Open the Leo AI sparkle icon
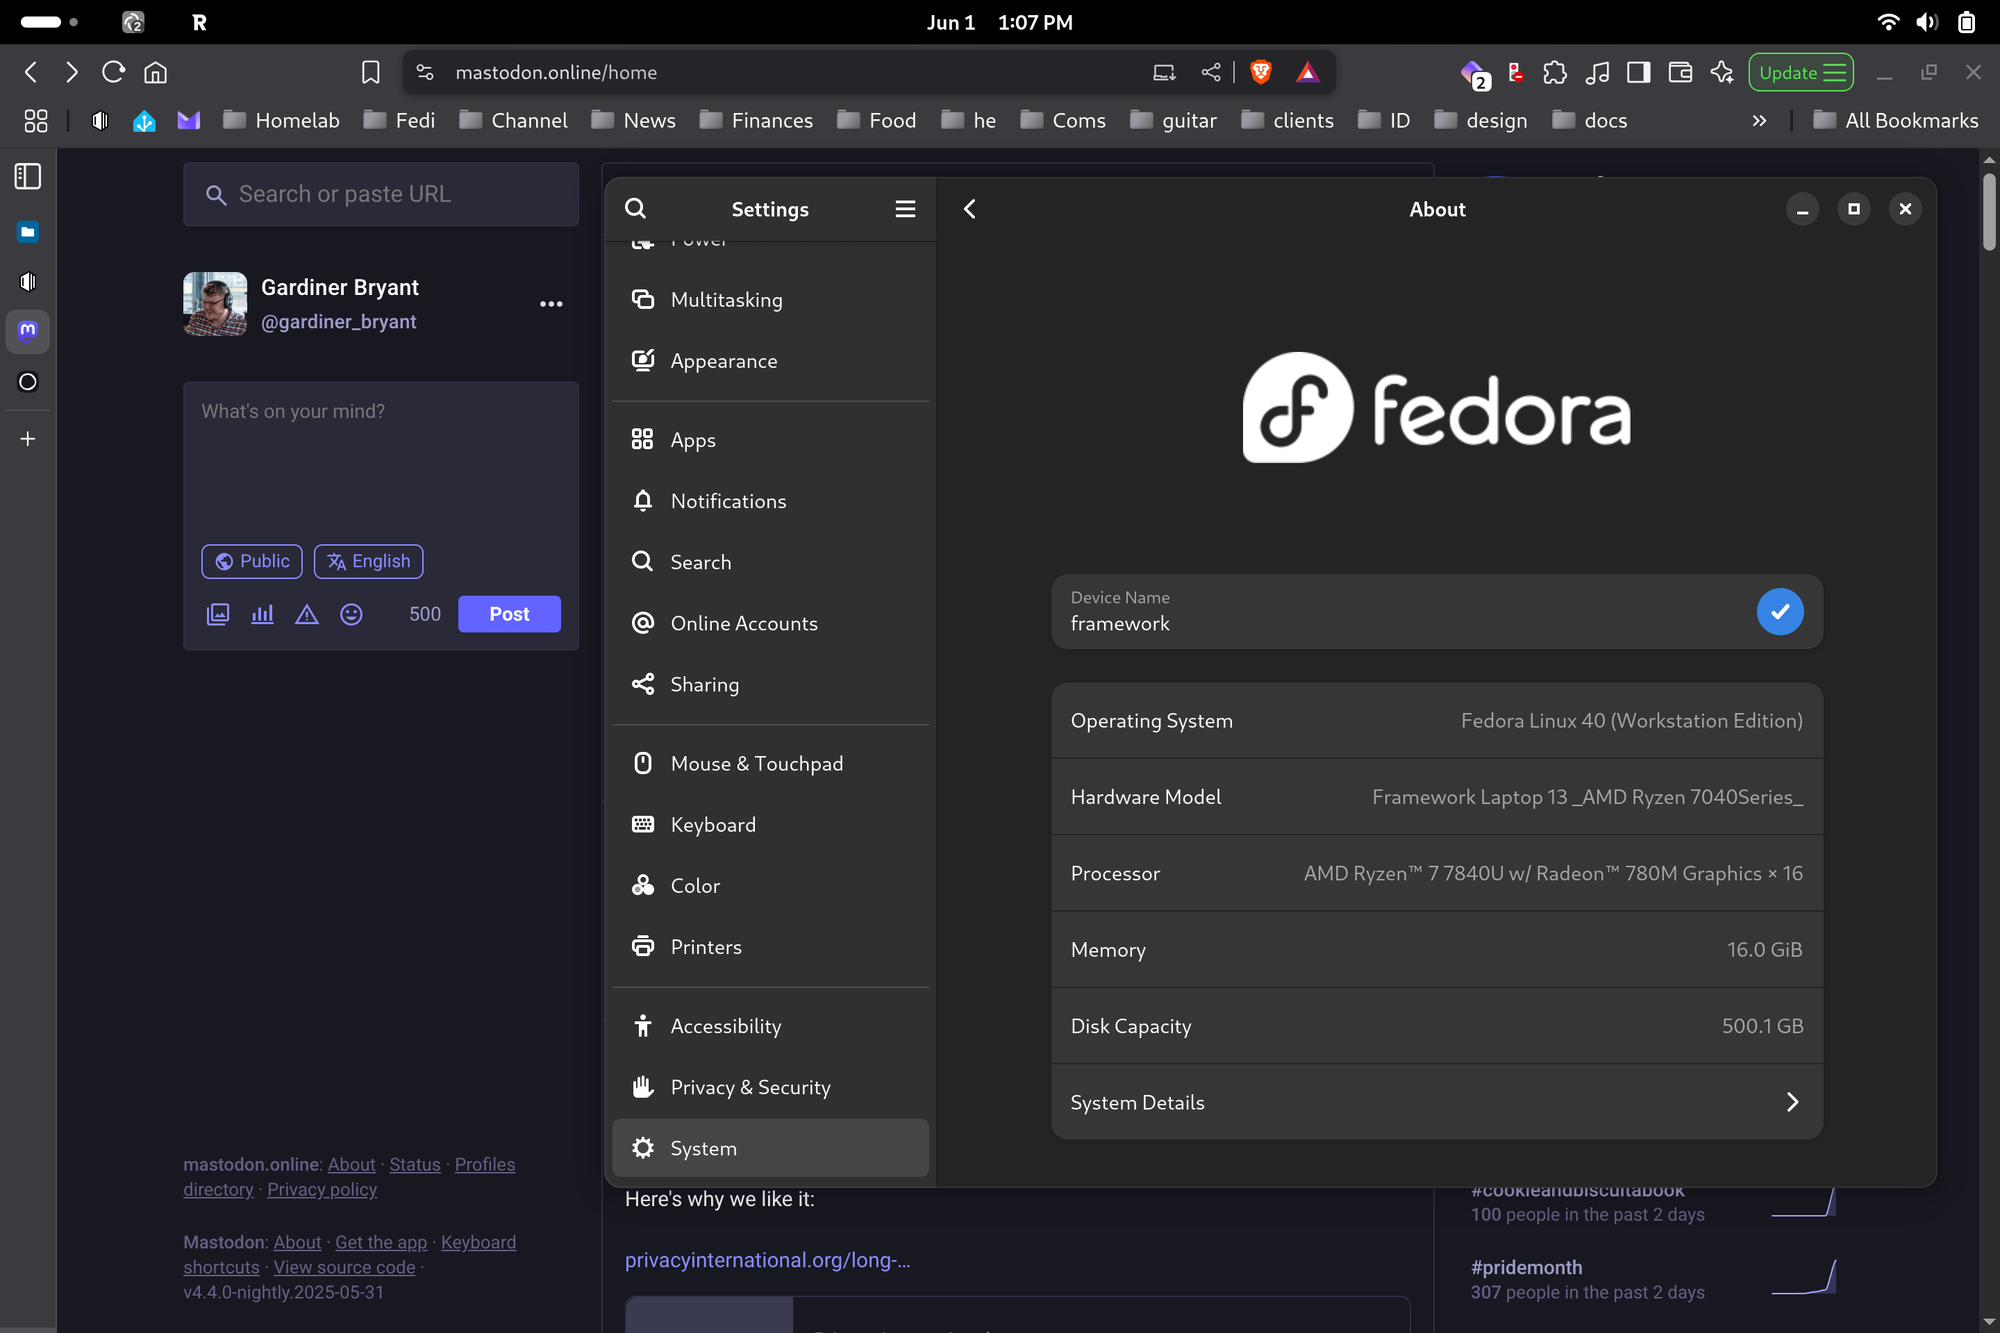Image resolution: width=2000 pixels, height=1333 pixels. (x=1722, y=72)
